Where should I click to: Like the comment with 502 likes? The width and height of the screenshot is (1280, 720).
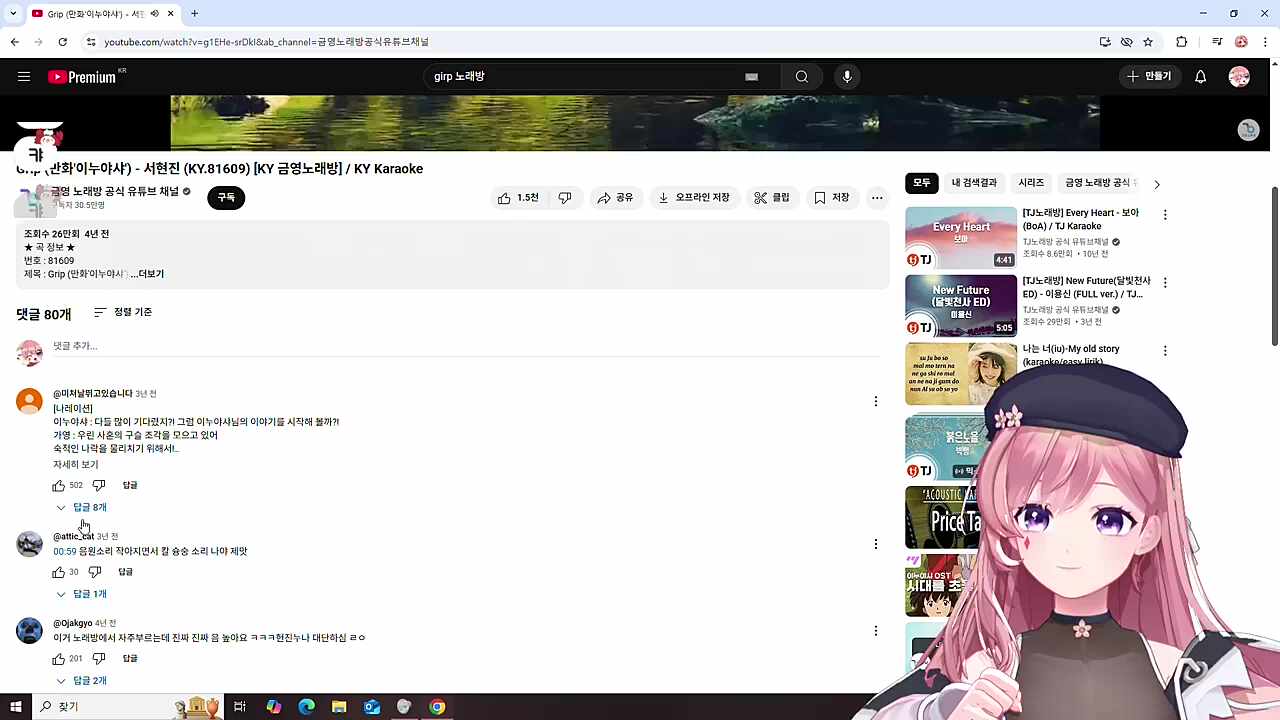[58, 485]
